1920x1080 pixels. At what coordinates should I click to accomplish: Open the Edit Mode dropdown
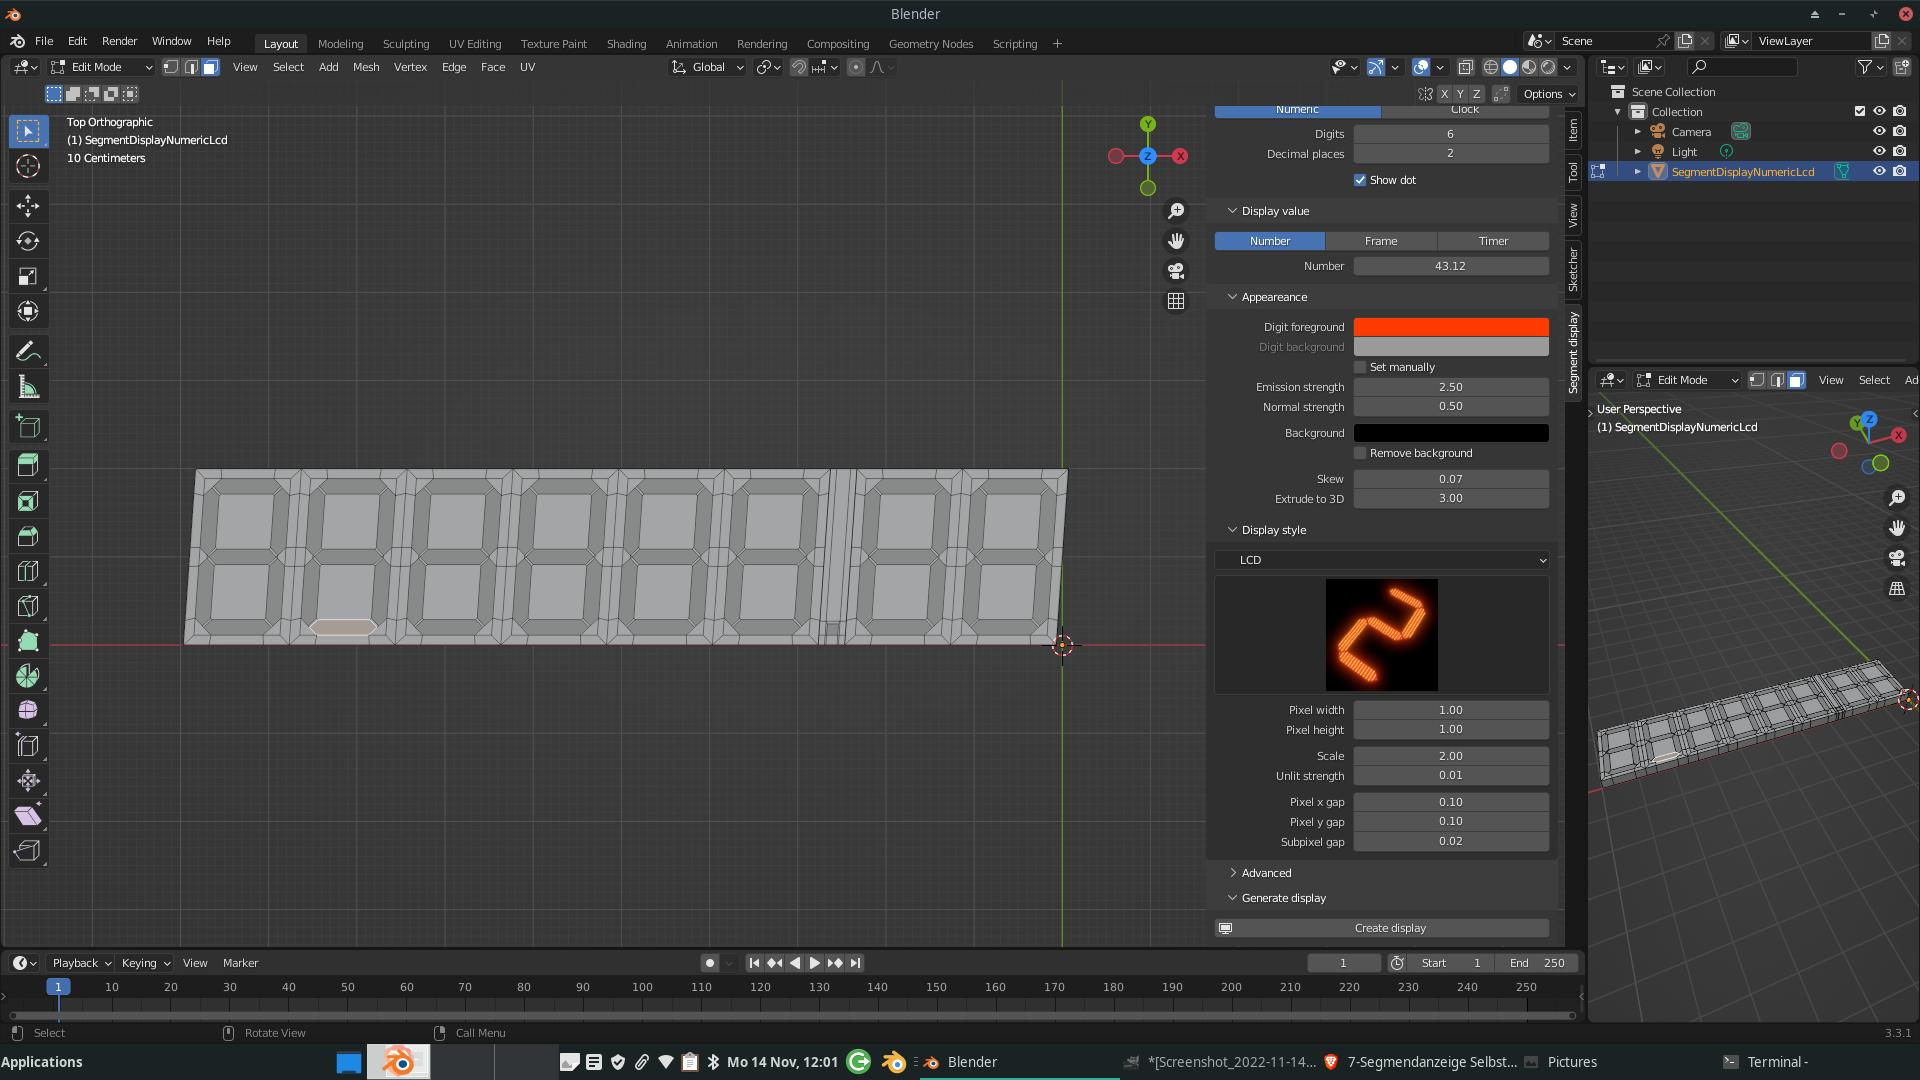click(x=101, y=67)
